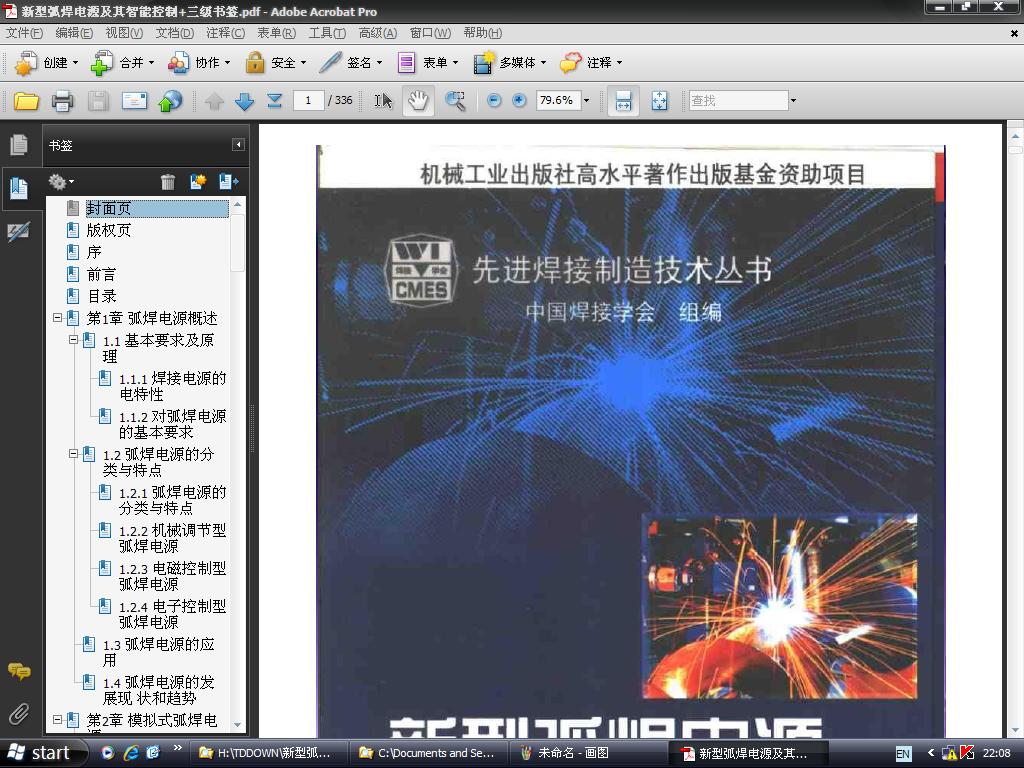Viewport: 1024px width, 768px height.
Task: Open the 文件(F) menu
Action: tap(24, 33)
